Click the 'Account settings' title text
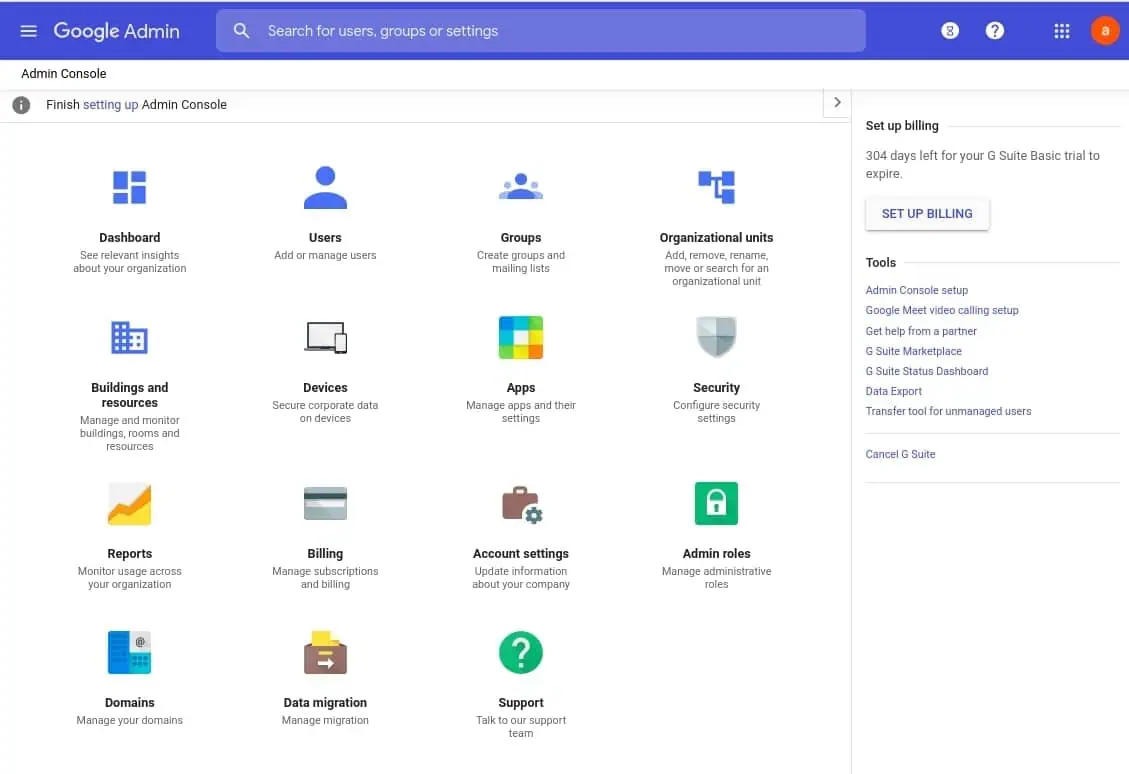 click(x=521, y=554)
